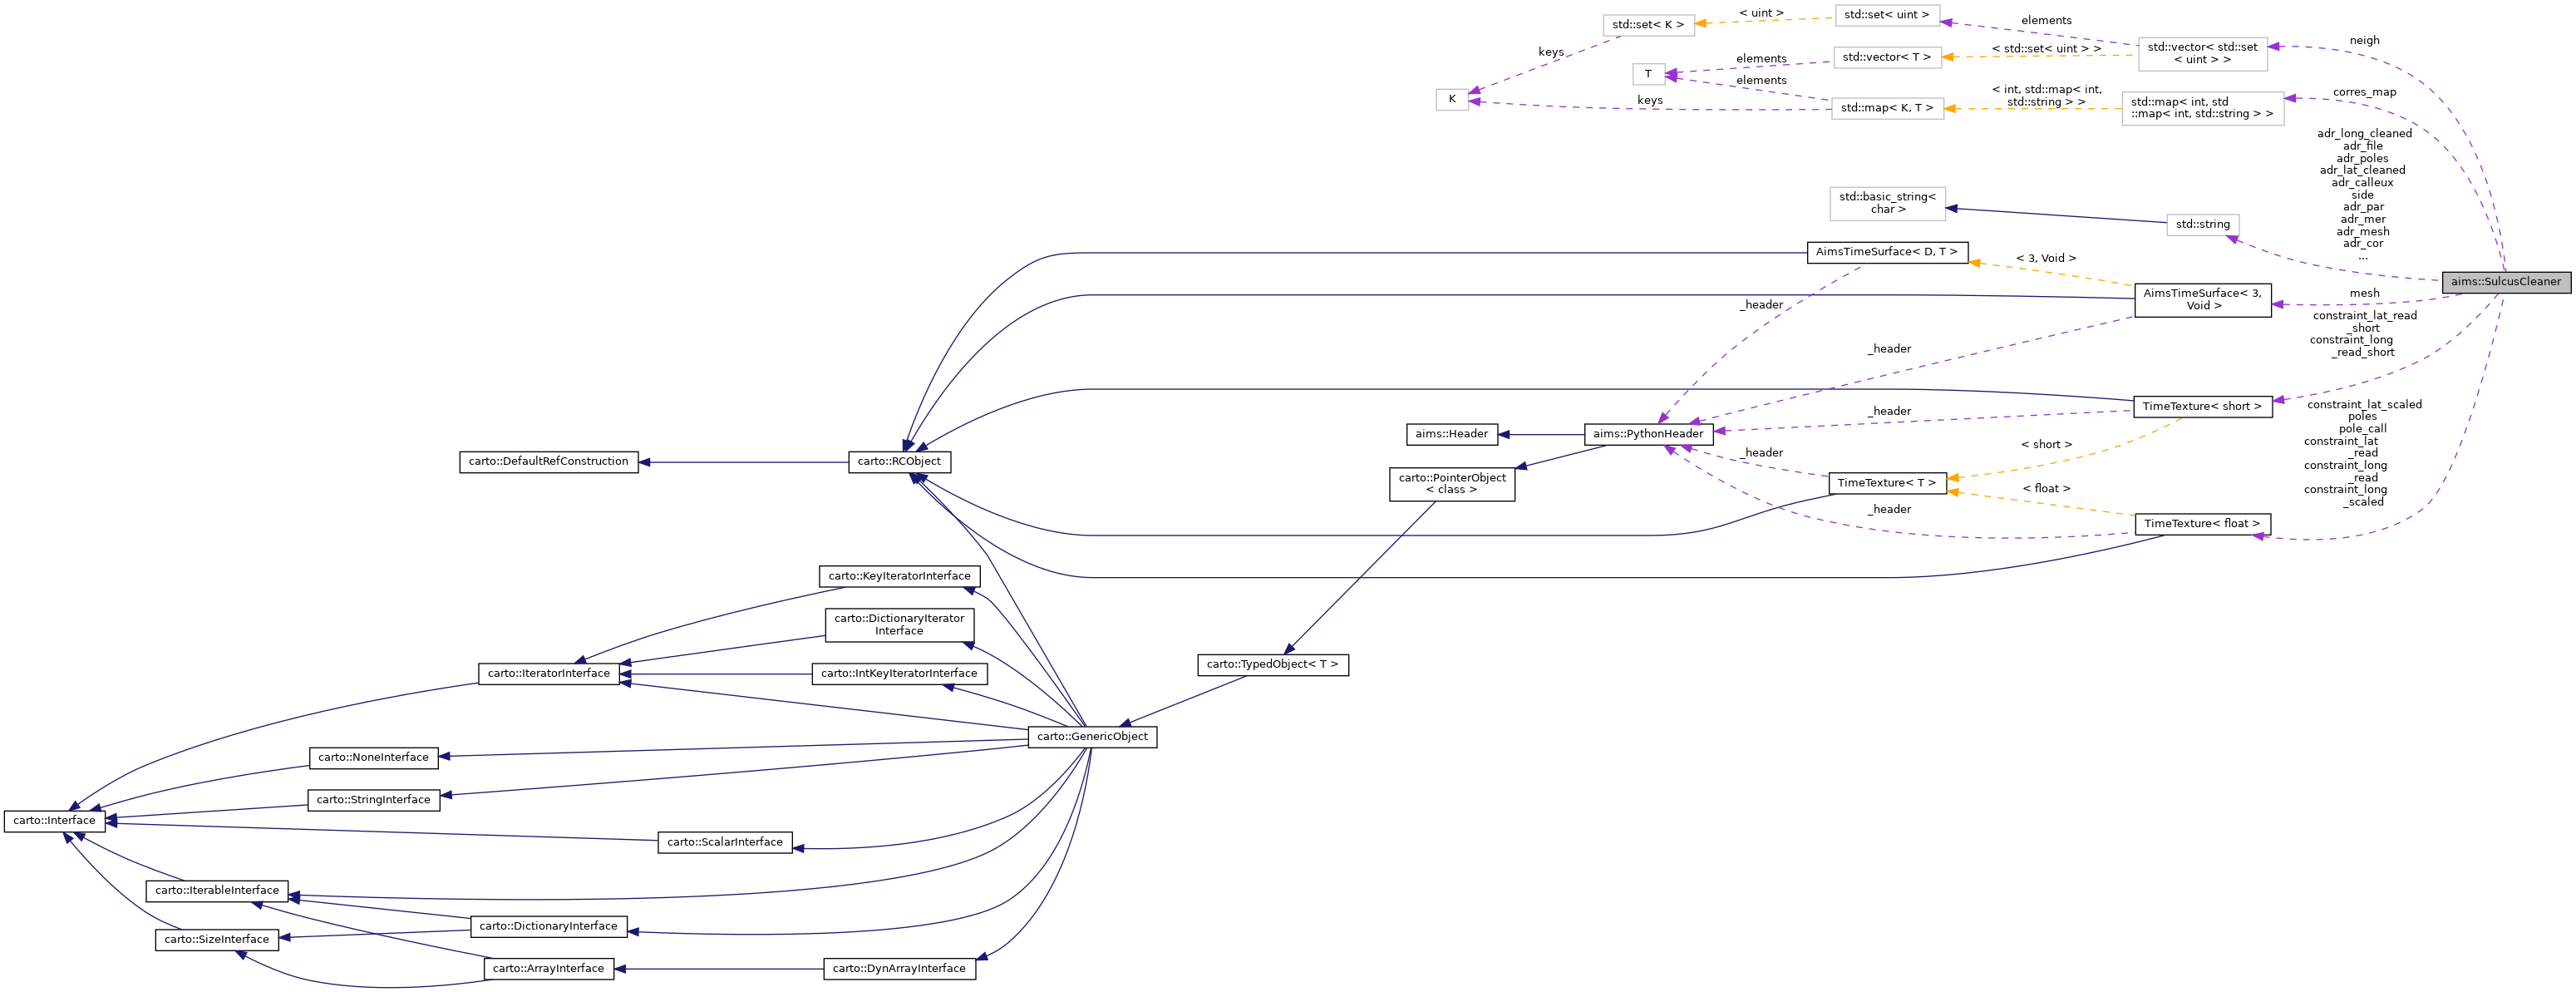2576x992 pixels.
Task: Select the carto::Interface class node
Action: click(x=54, y=821)
